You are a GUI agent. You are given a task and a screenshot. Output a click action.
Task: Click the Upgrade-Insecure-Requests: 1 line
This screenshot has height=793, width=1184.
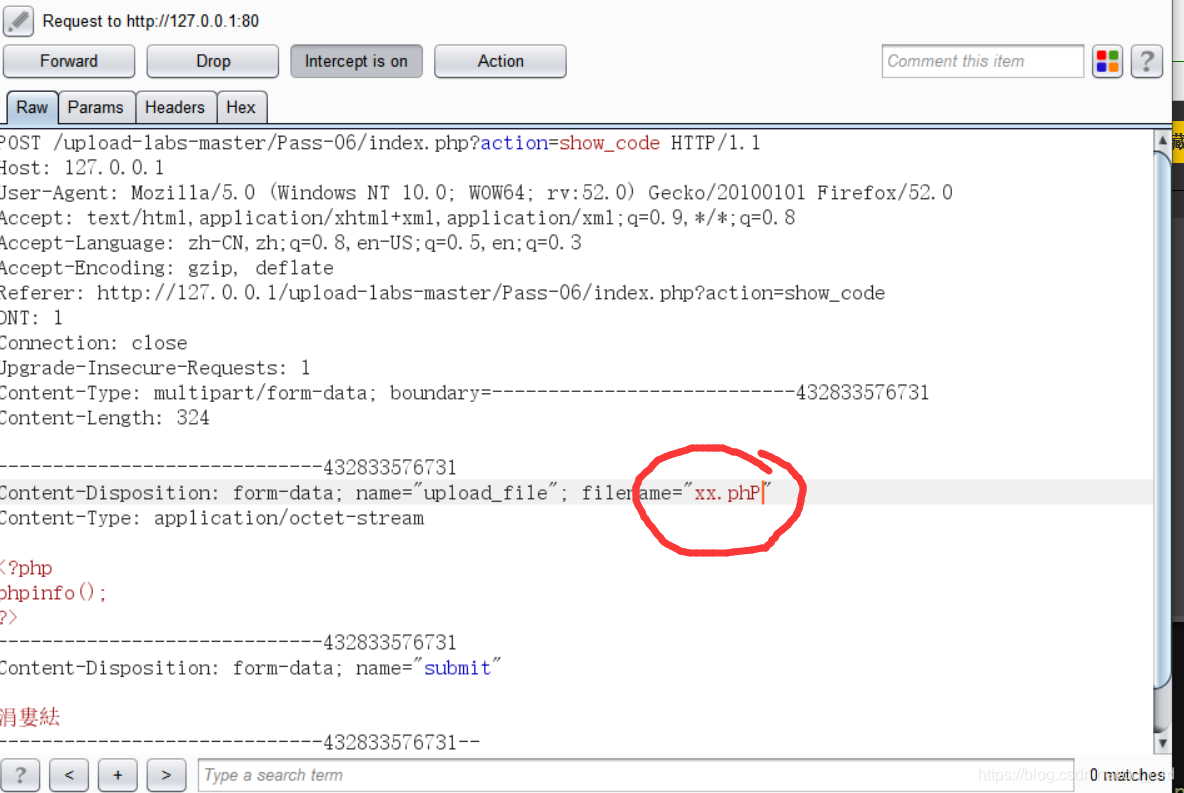156,368
